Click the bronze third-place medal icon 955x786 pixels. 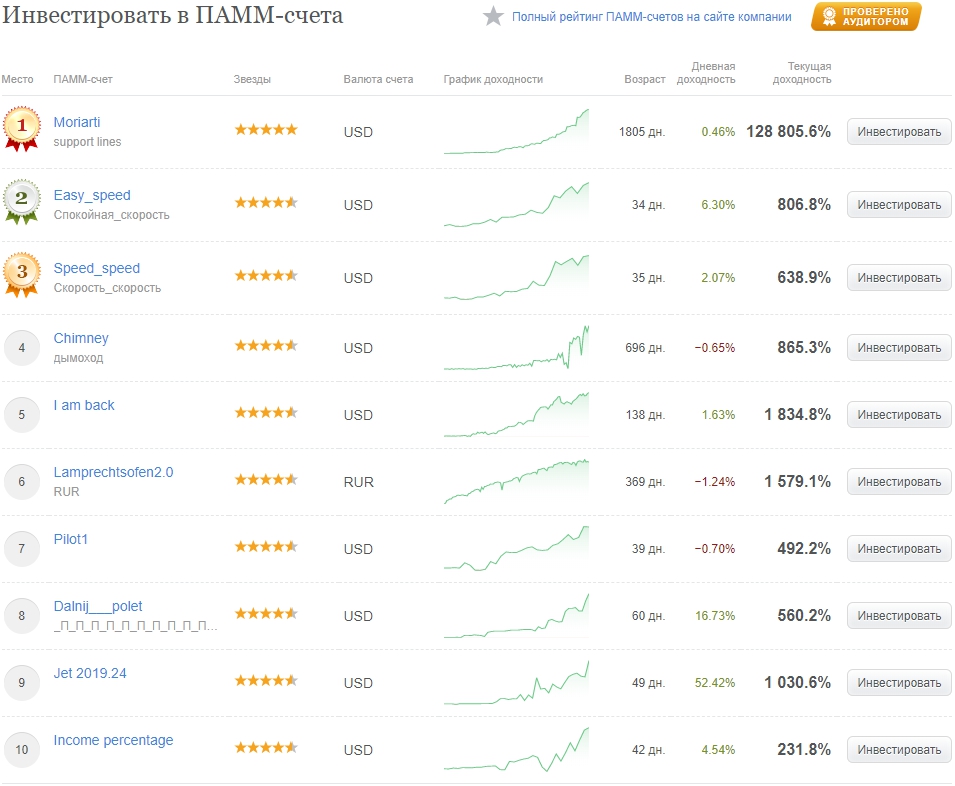pyautogui.click(x=21, y=271)
